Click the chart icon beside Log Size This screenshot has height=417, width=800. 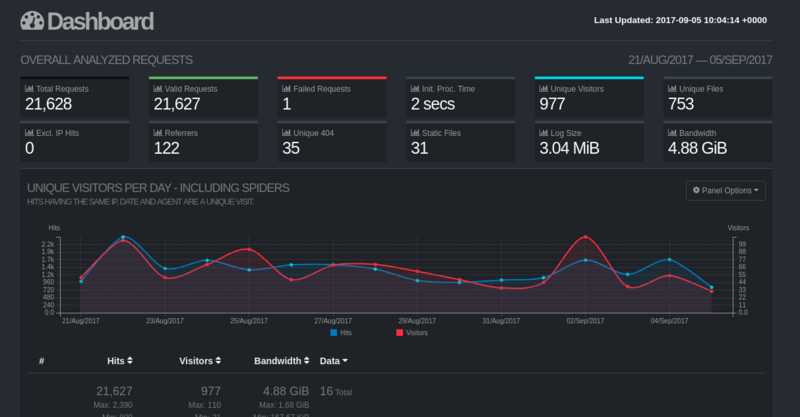click(543, 132)
